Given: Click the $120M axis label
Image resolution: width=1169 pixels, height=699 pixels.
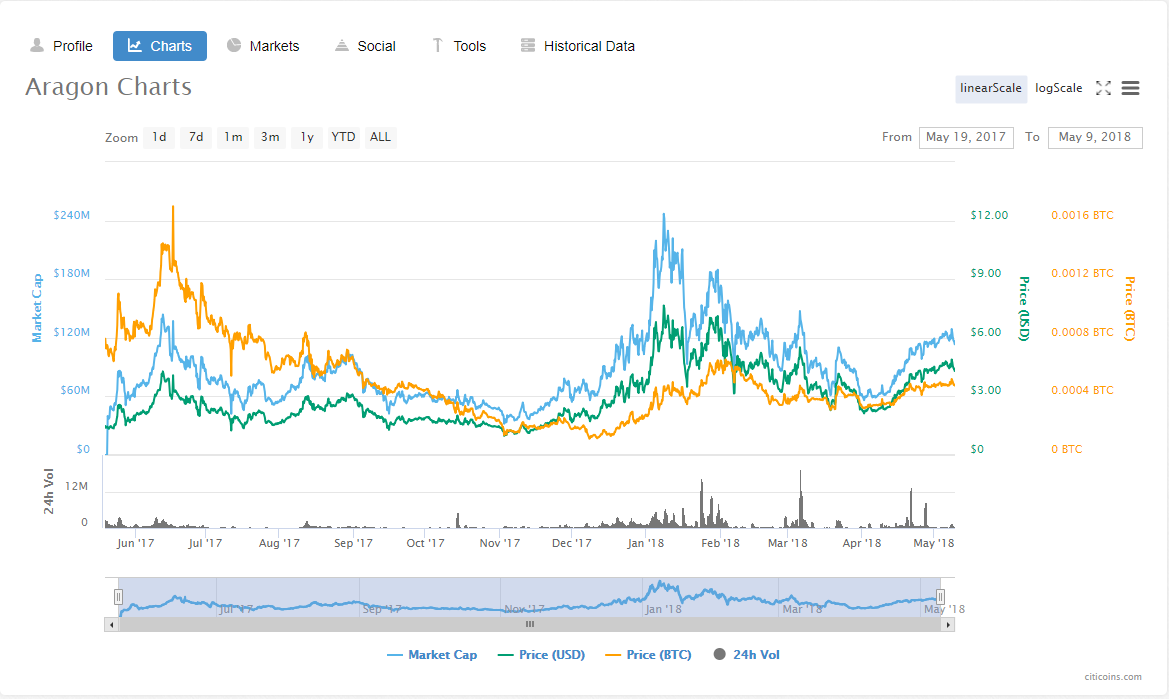Looking at the screenshot, I should coord(72,332).
